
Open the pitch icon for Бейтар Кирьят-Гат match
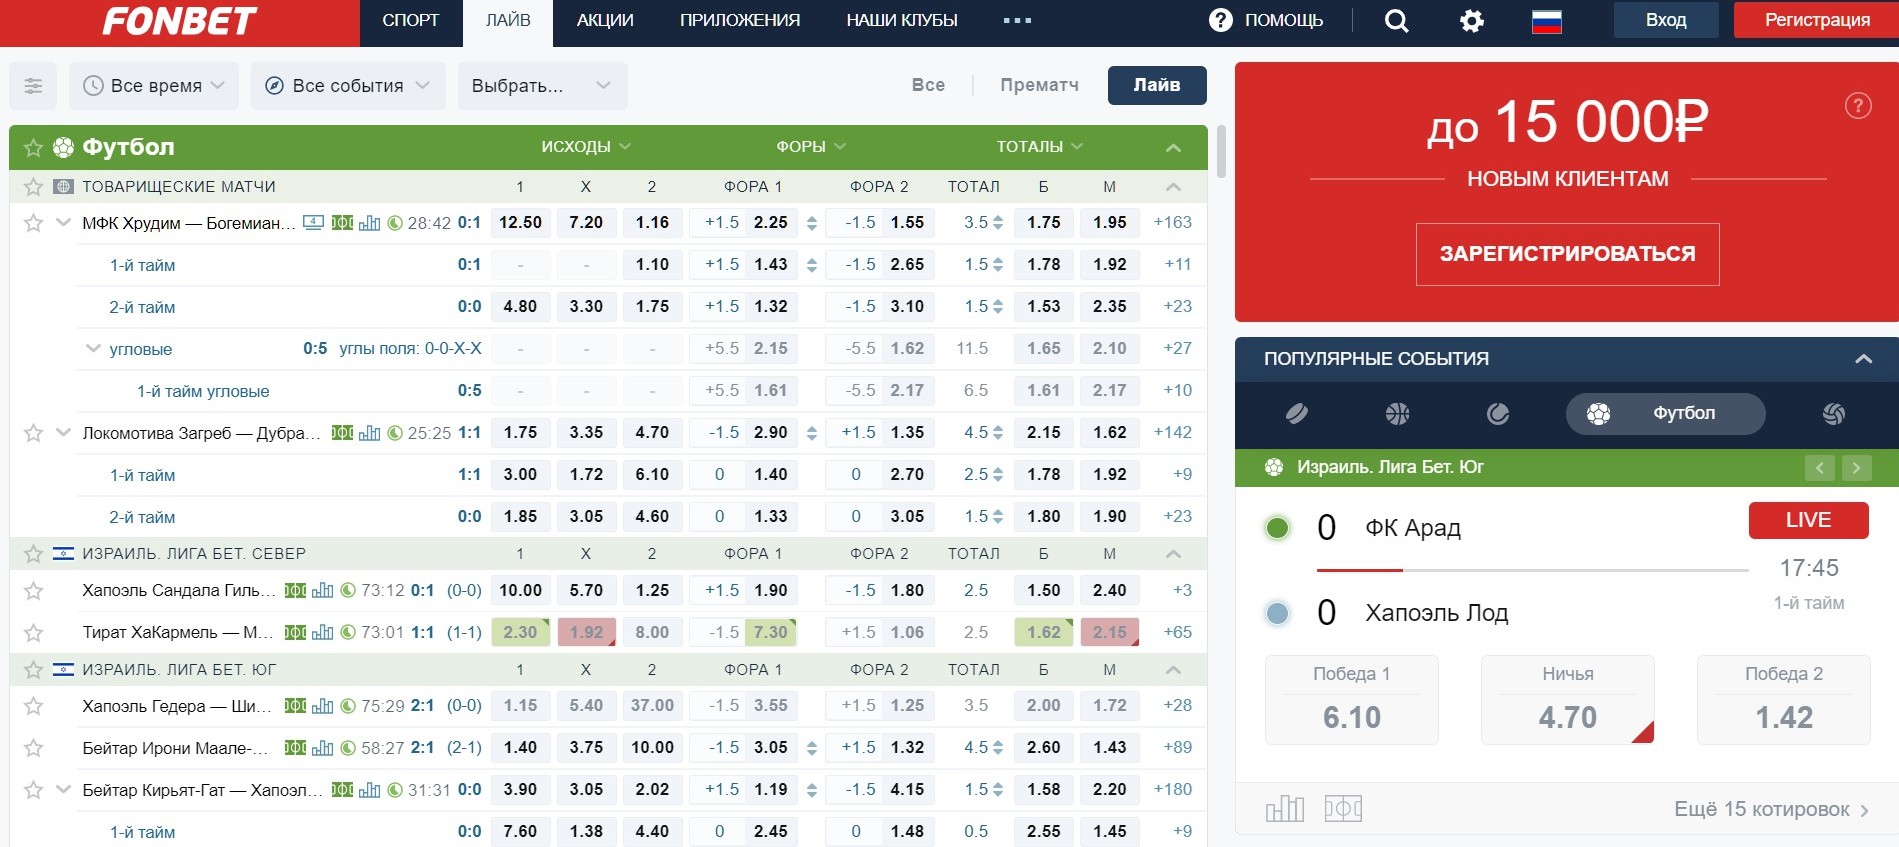(x=342, y=789)
